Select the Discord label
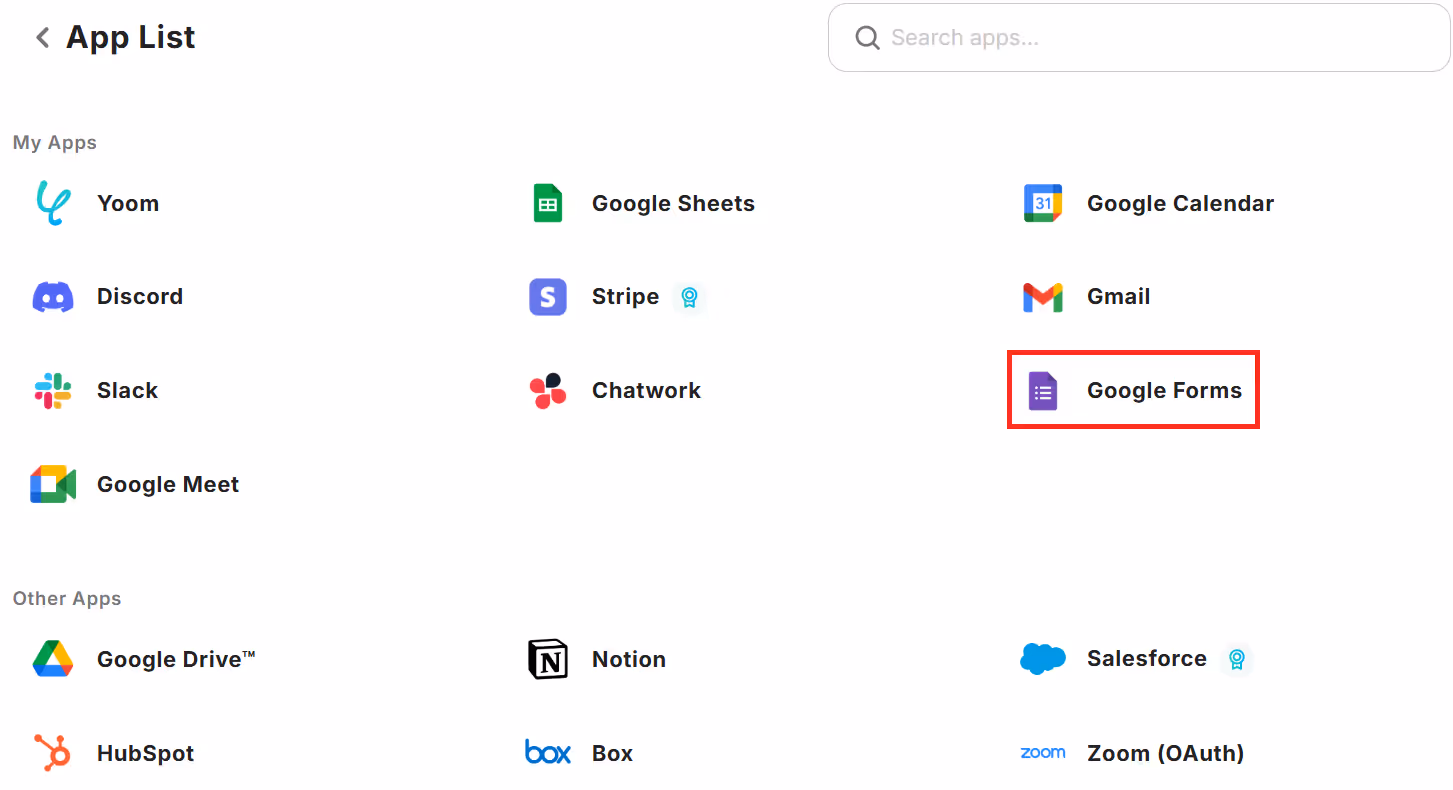This screenshot has width=1453, height=790. pos(140,296)
